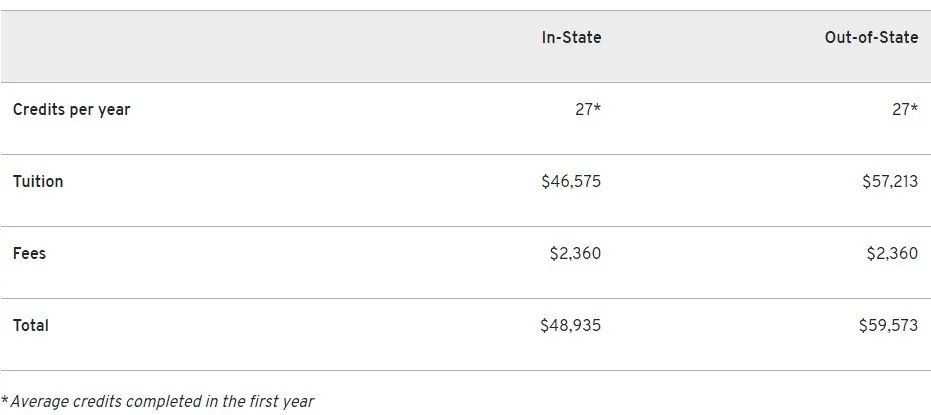The width and height of the screenshot is (931, 415).
Task: Click the Out-of-State fees amount $2,360
Action: pyautogui.click(x=892, y=254)
